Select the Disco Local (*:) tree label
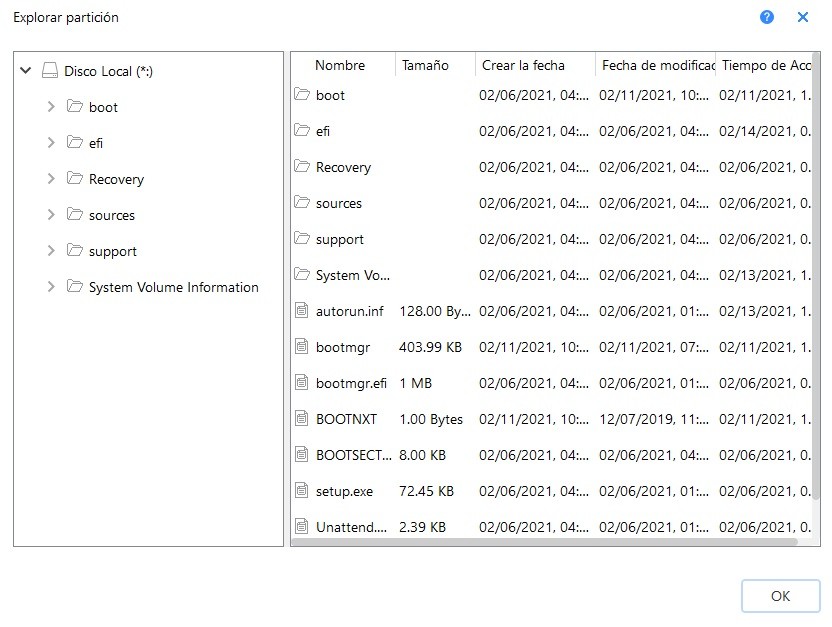This screenshot has width=832, height=627. coord(108,71)
